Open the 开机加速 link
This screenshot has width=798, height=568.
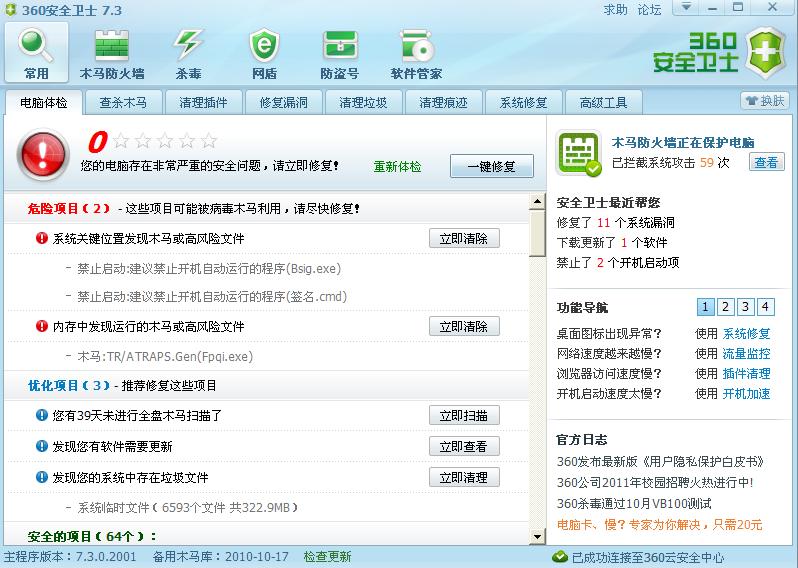point(746,393)
